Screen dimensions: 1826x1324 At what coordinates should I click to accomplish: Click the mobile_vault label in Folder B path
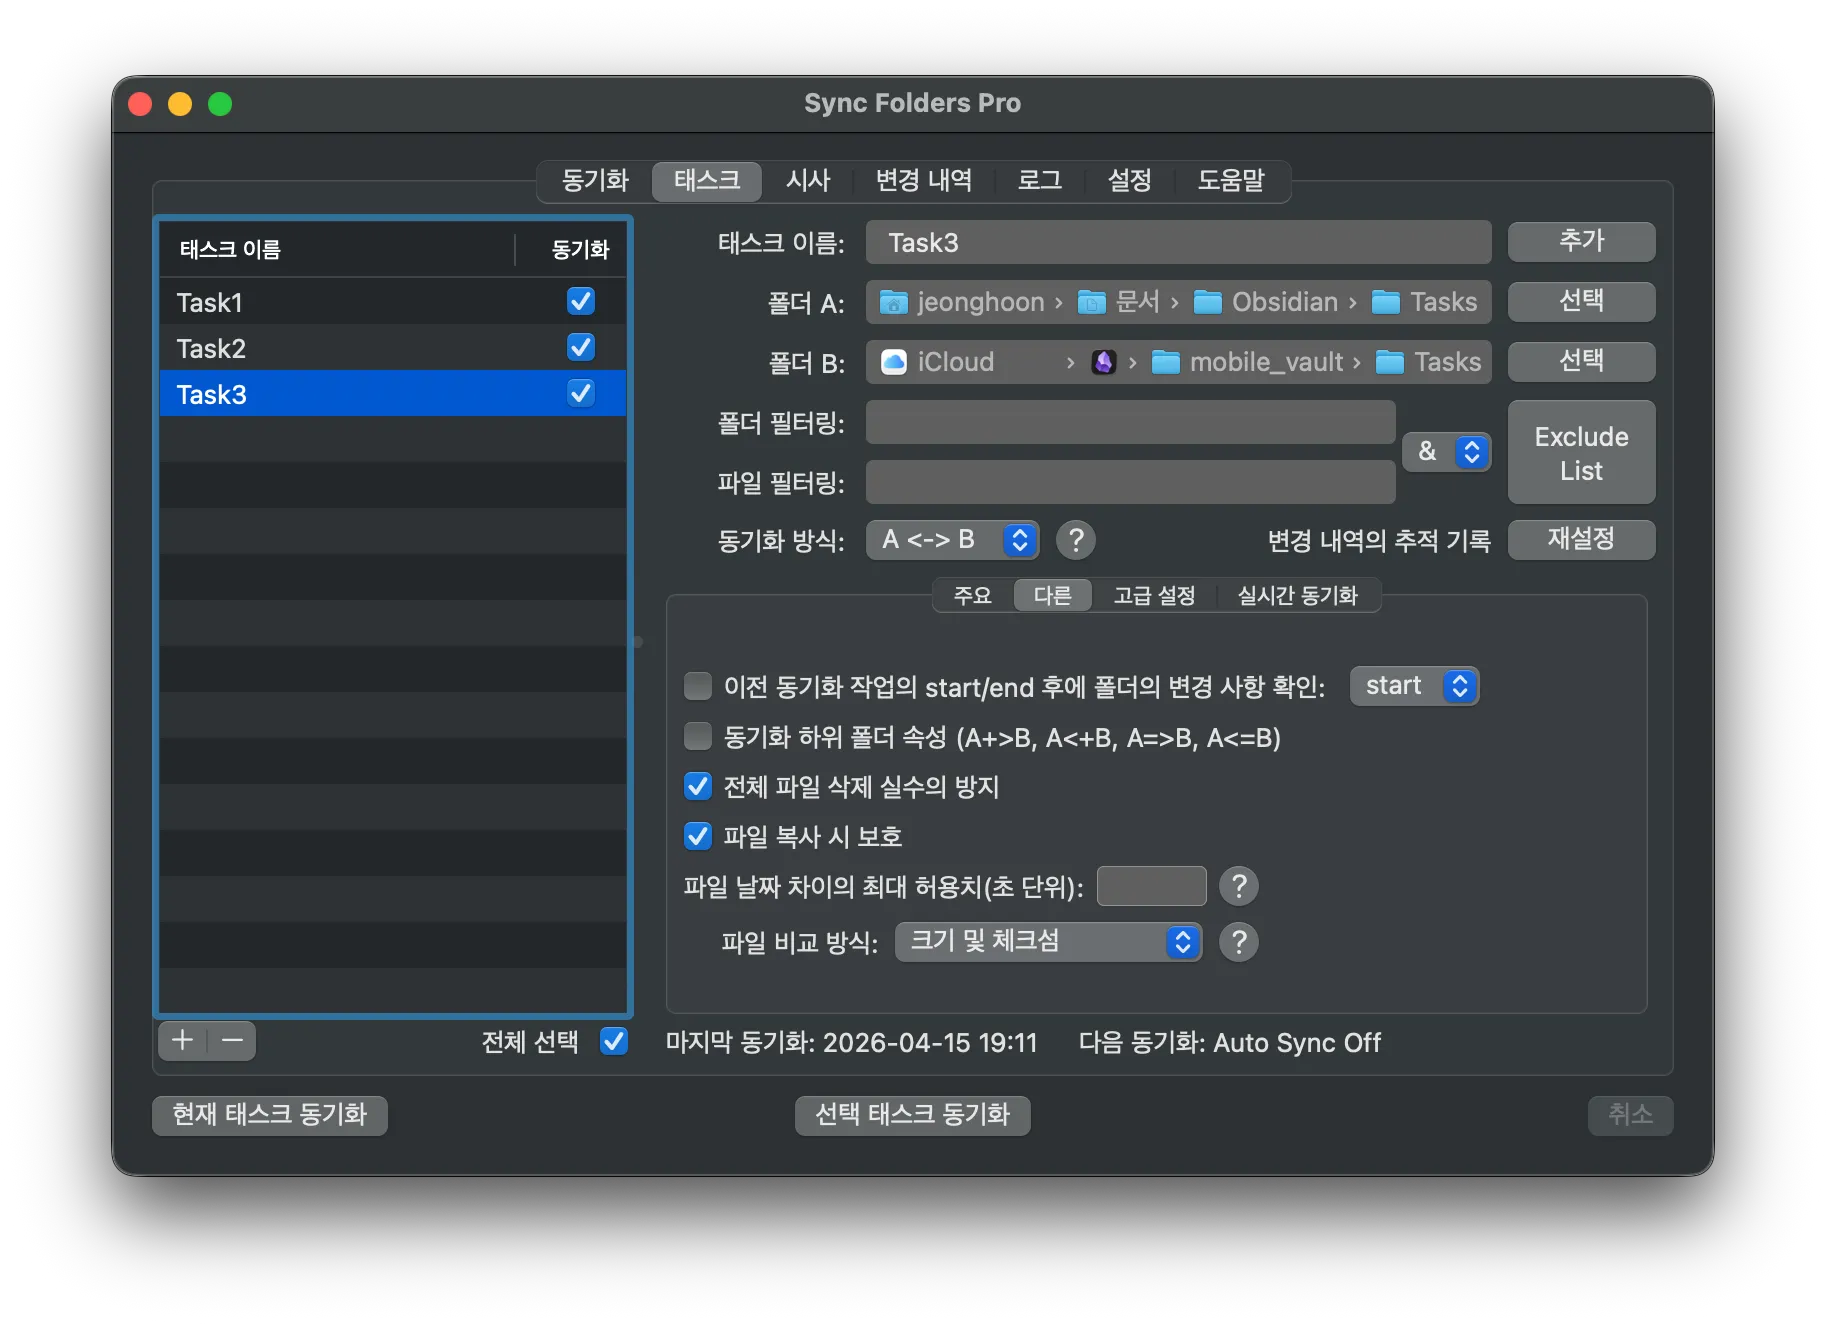(x=1266, y=362)
